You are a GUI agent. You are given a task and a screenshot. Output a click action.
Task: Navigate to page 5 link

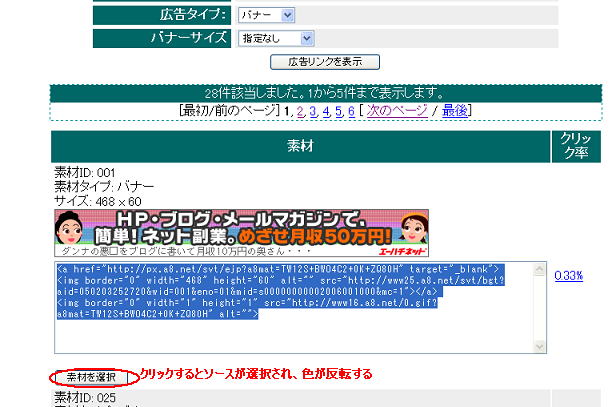pyautogui.click(x=339, y=110)
